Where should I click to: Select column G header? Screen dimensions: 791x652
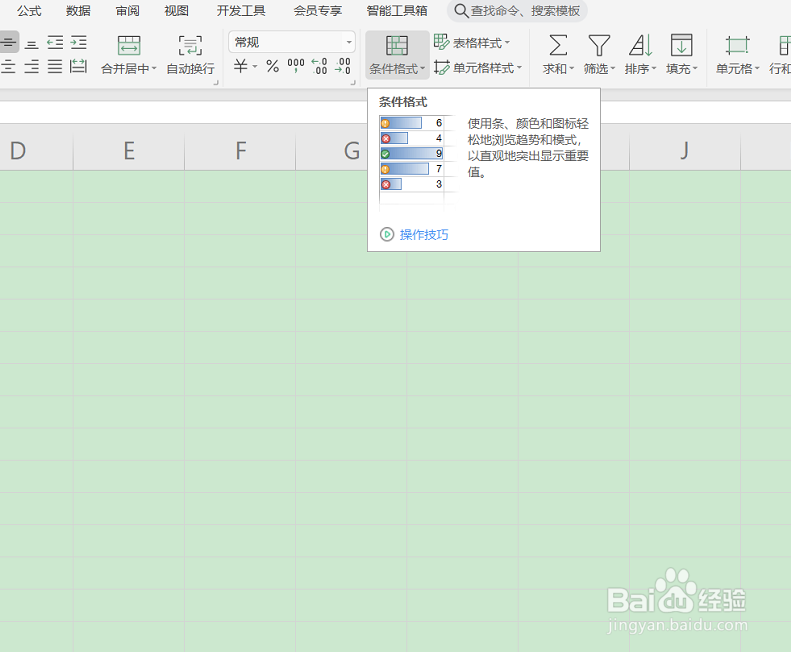point(332,150)
